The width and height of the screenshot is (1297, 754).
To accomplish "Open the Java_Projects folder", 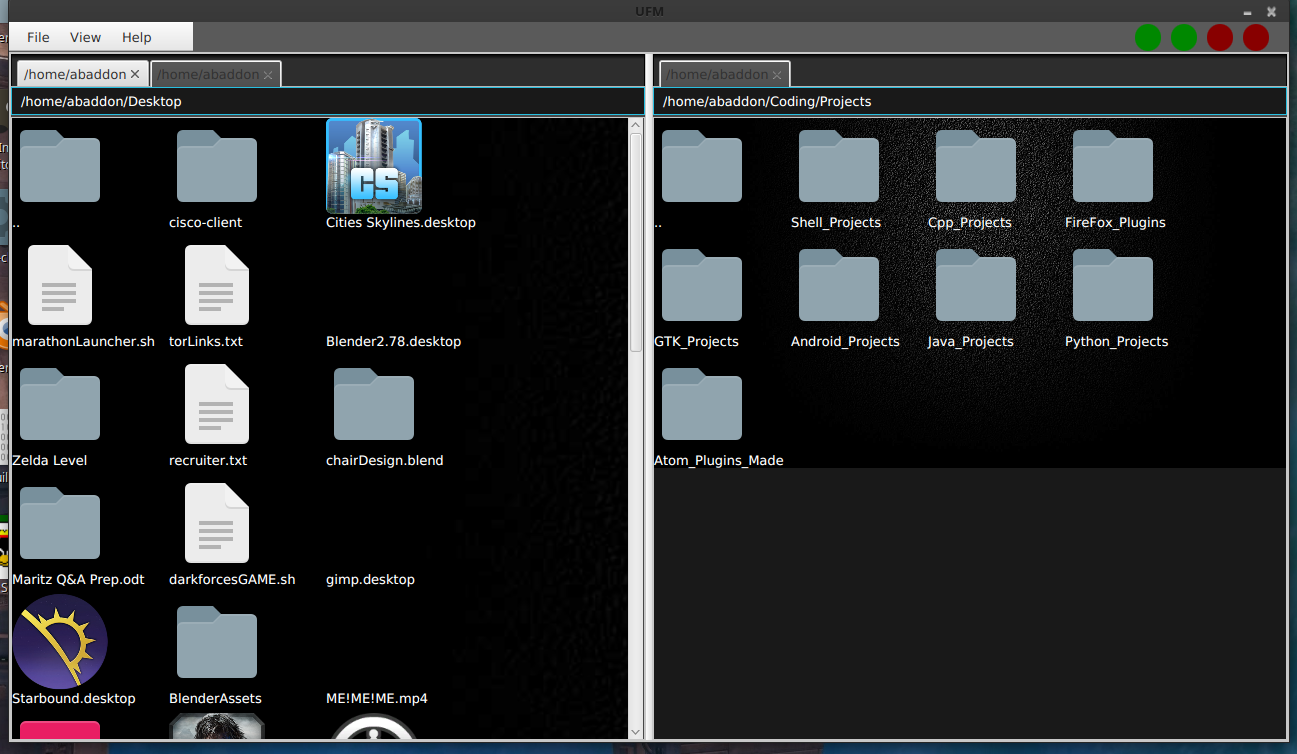I will 975,285.
